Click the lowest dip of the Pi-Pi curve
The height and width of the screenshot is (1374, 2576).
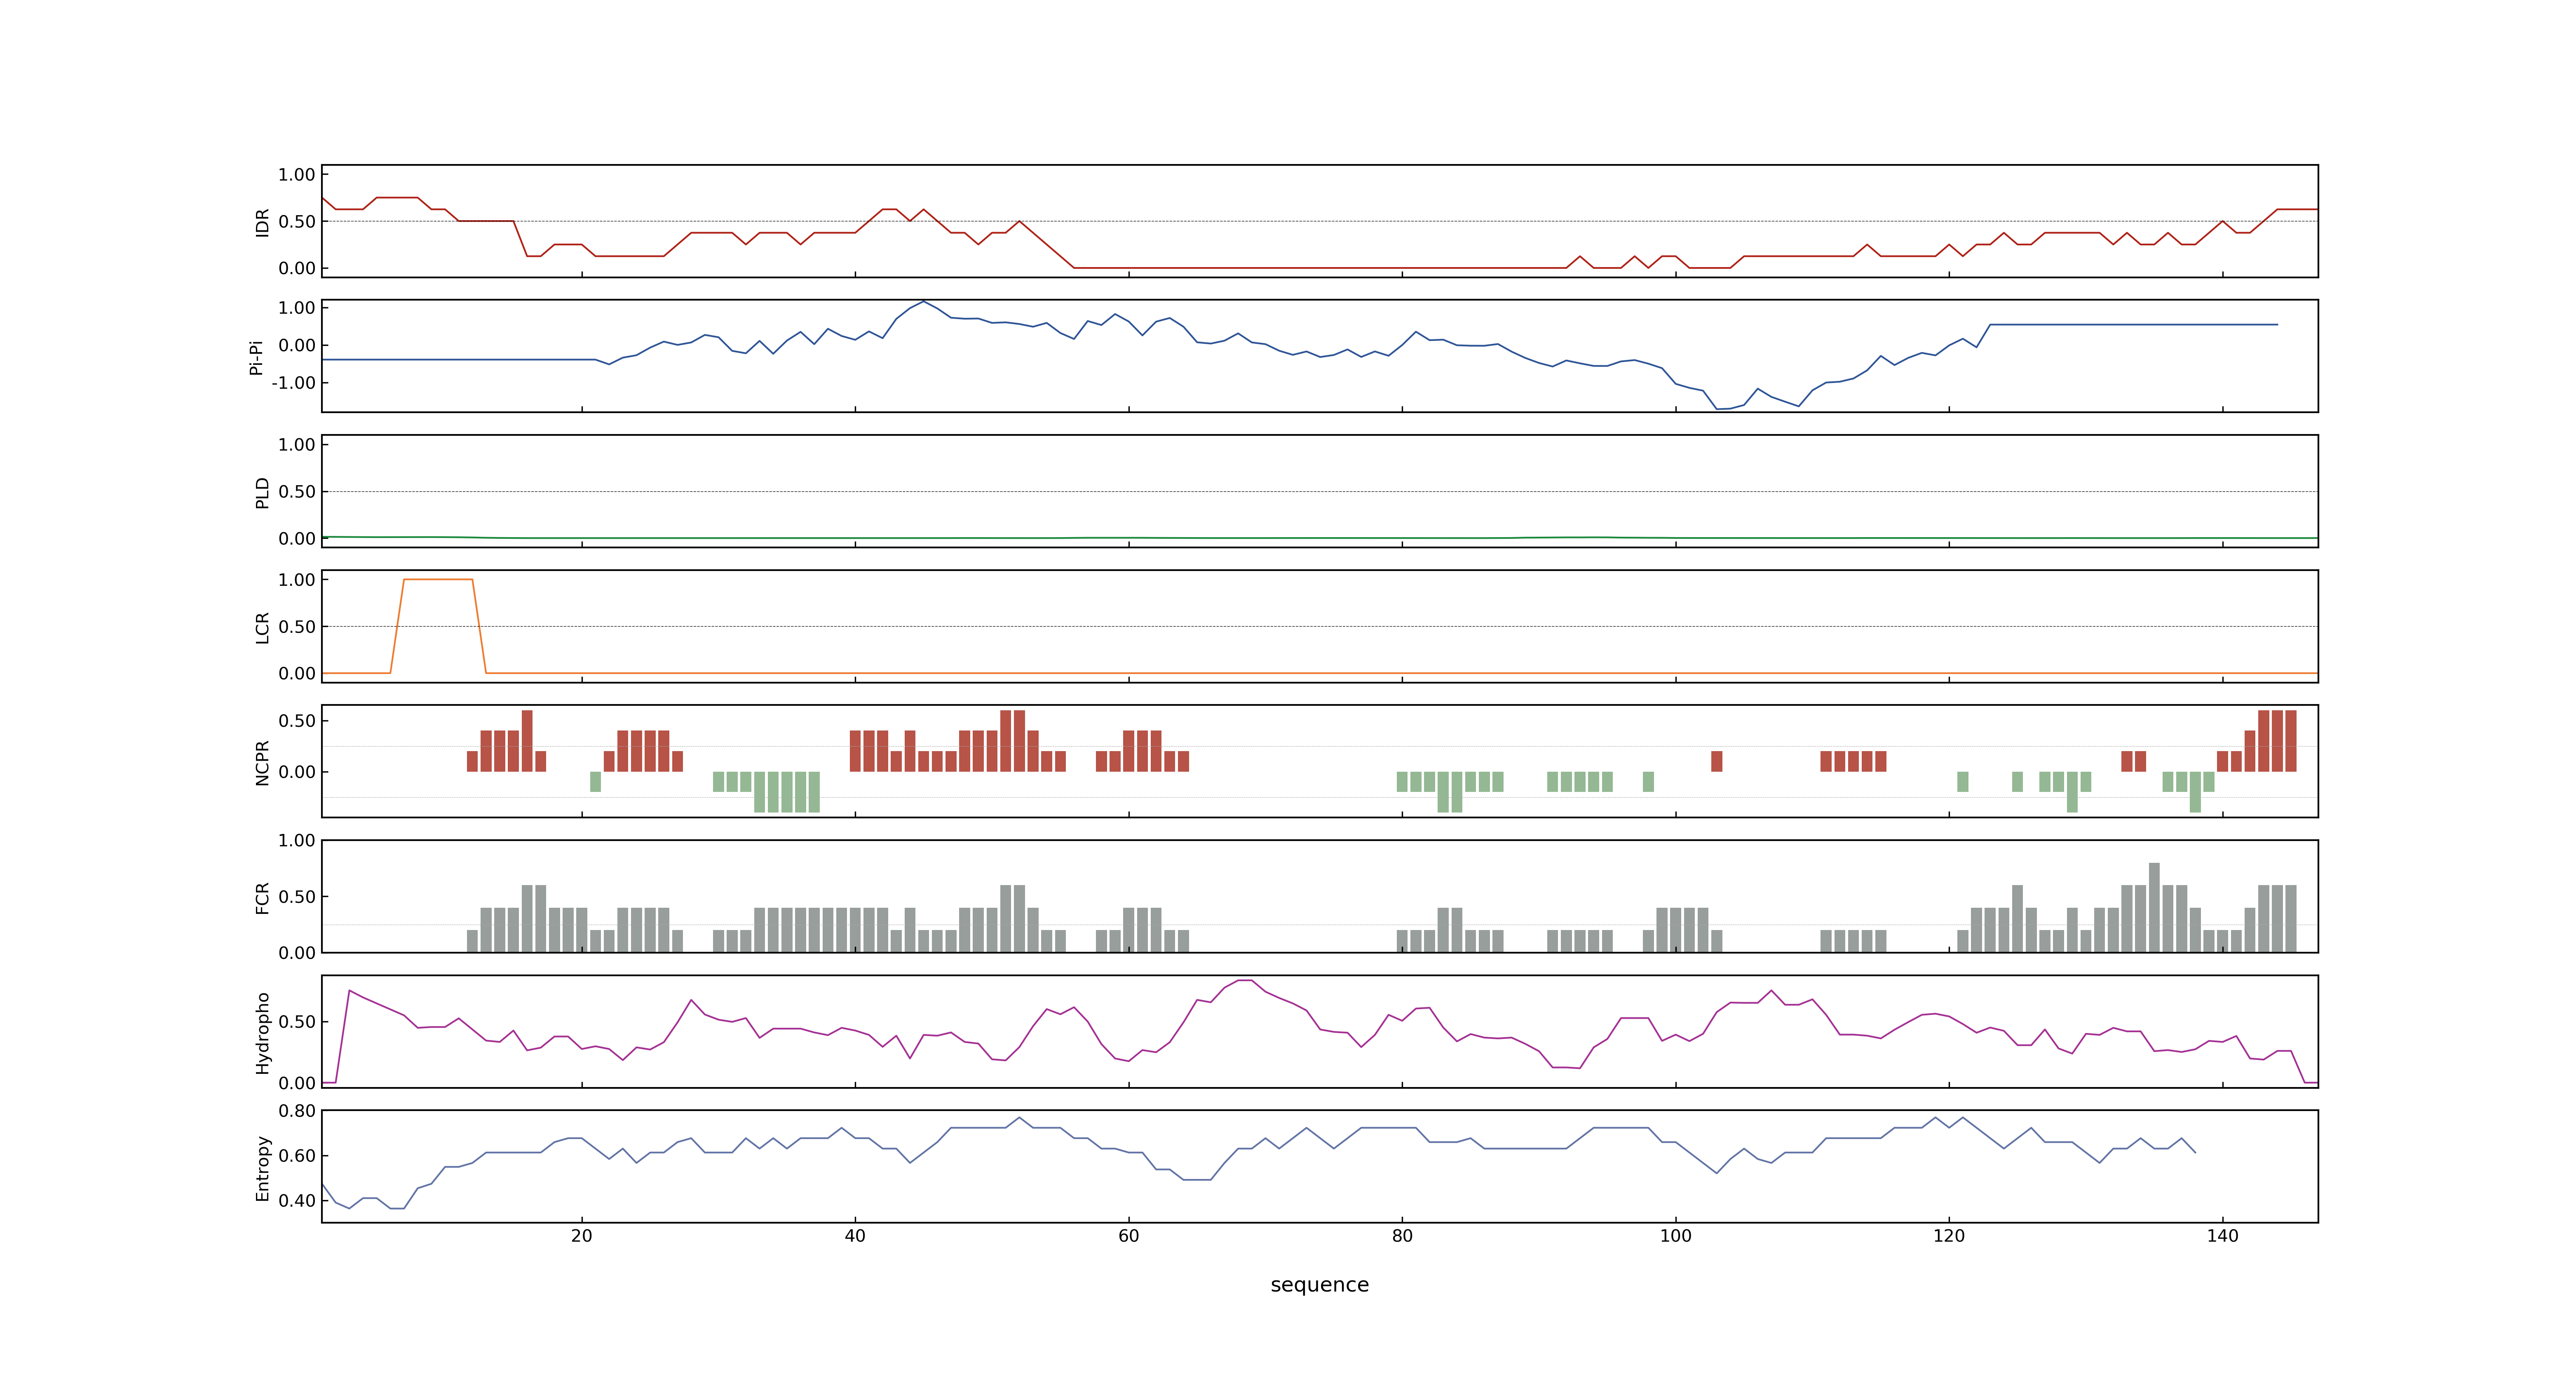(1722, 408)
